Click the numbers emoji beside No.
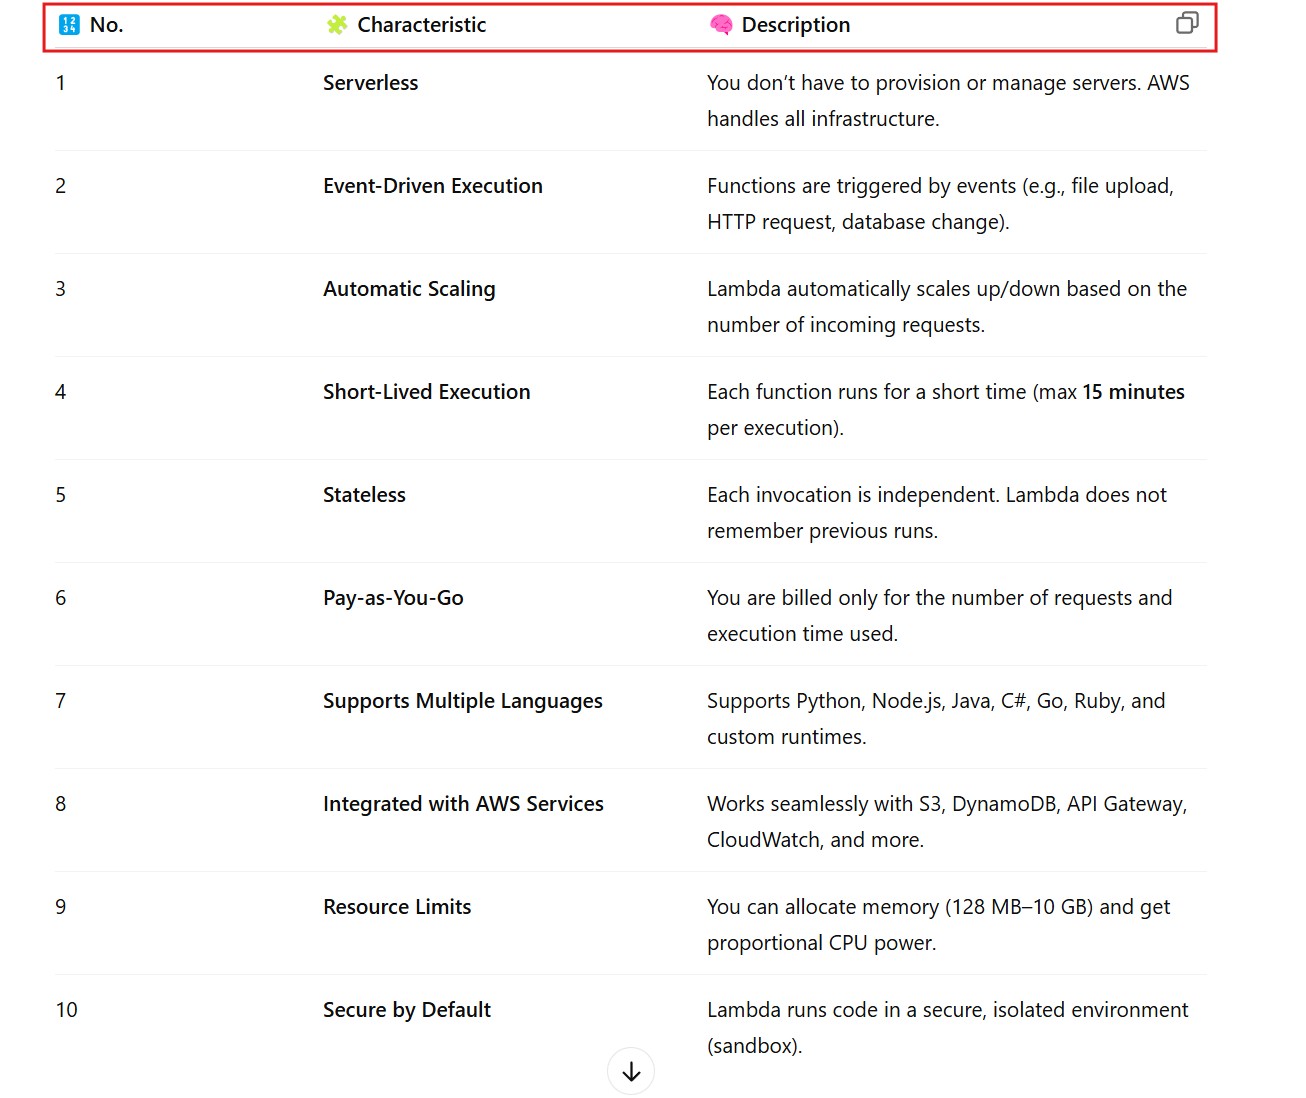This screenshot has height=1098, width=1306. pyautogui.click(x=69, y=25)
